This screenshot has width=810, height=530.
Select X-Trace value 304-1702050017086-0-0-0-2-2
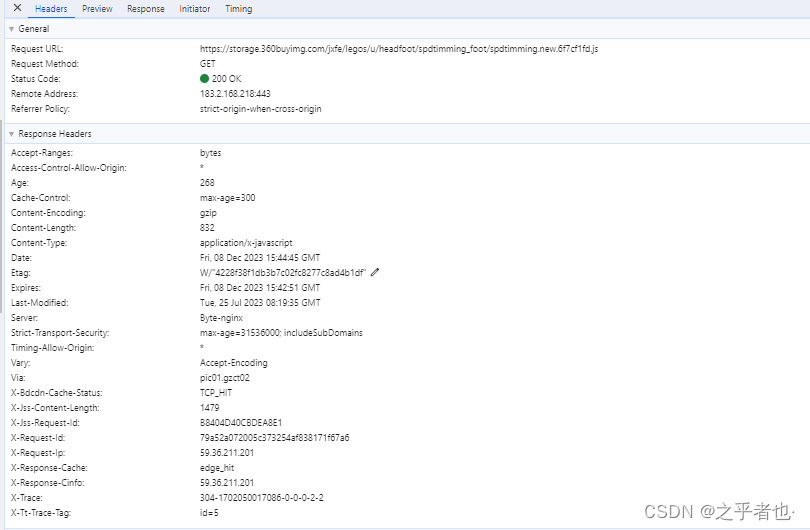pyautogui.click(x=261, y=497)
